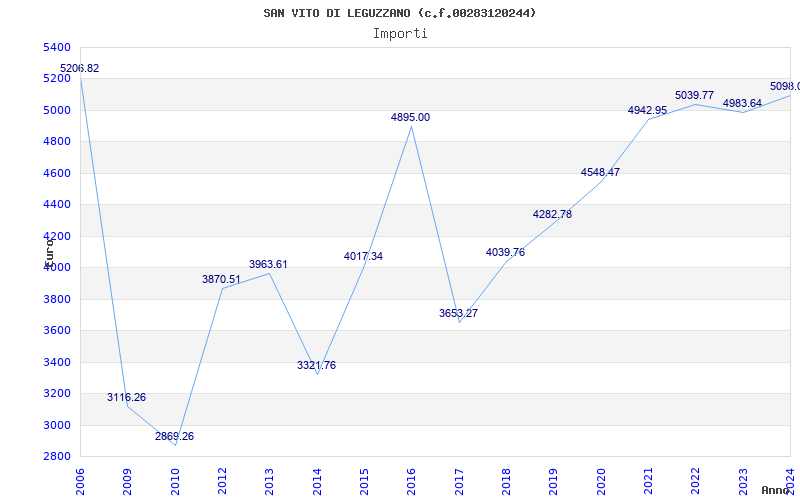The width and height of the screenshot is (800, 500).
Task: Select data label 4942.95
Action: tap(647, 110)
